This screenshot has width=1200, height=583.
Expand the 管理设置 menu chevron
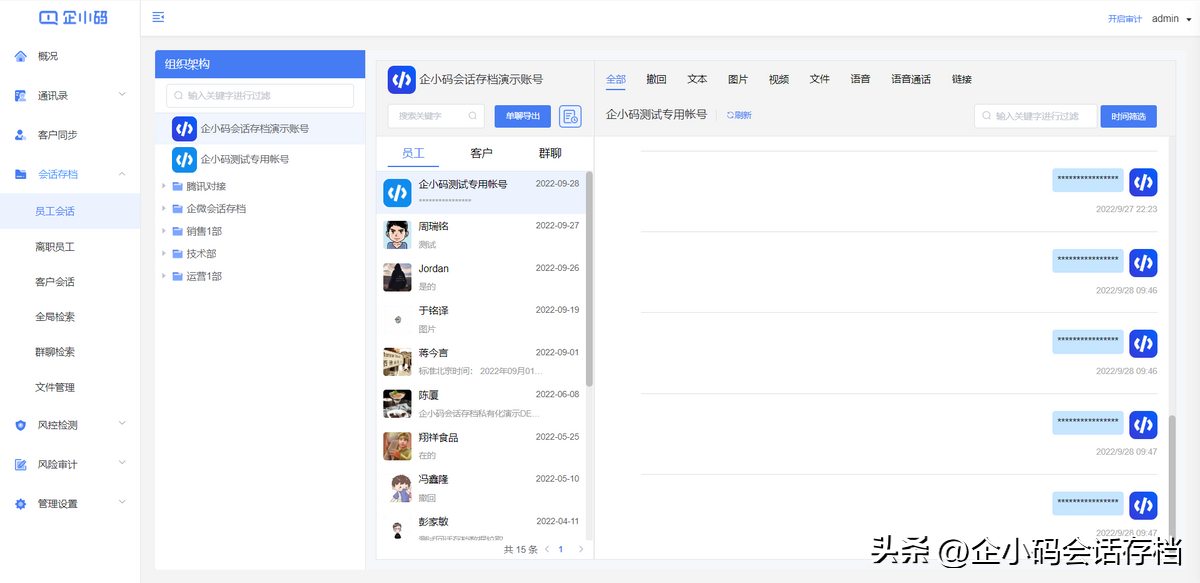pos(122,503)
